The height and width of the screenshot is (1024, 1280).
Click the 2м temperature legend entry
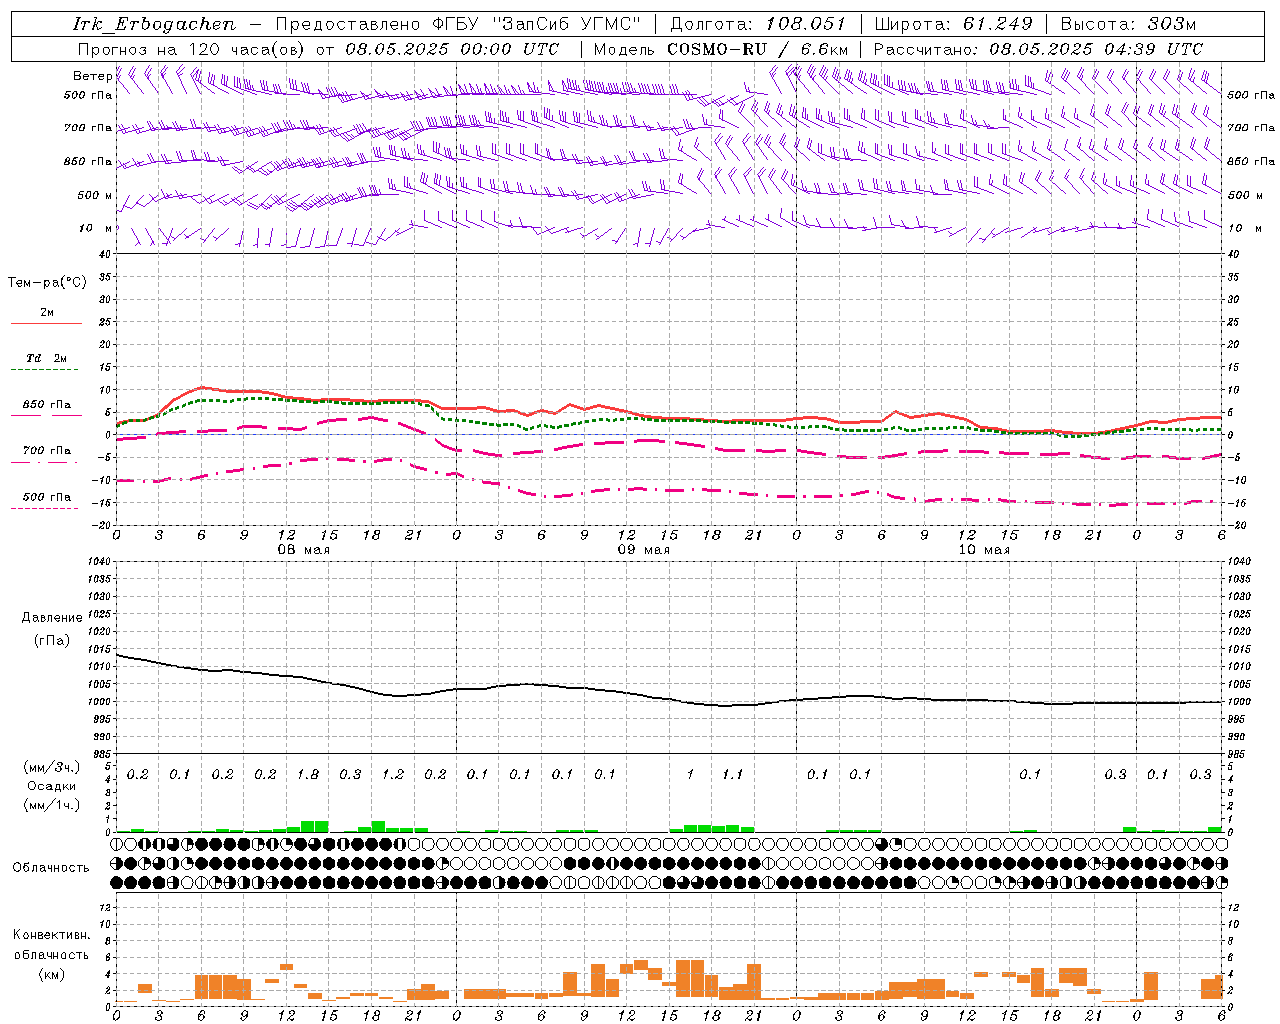coord(47,312)
